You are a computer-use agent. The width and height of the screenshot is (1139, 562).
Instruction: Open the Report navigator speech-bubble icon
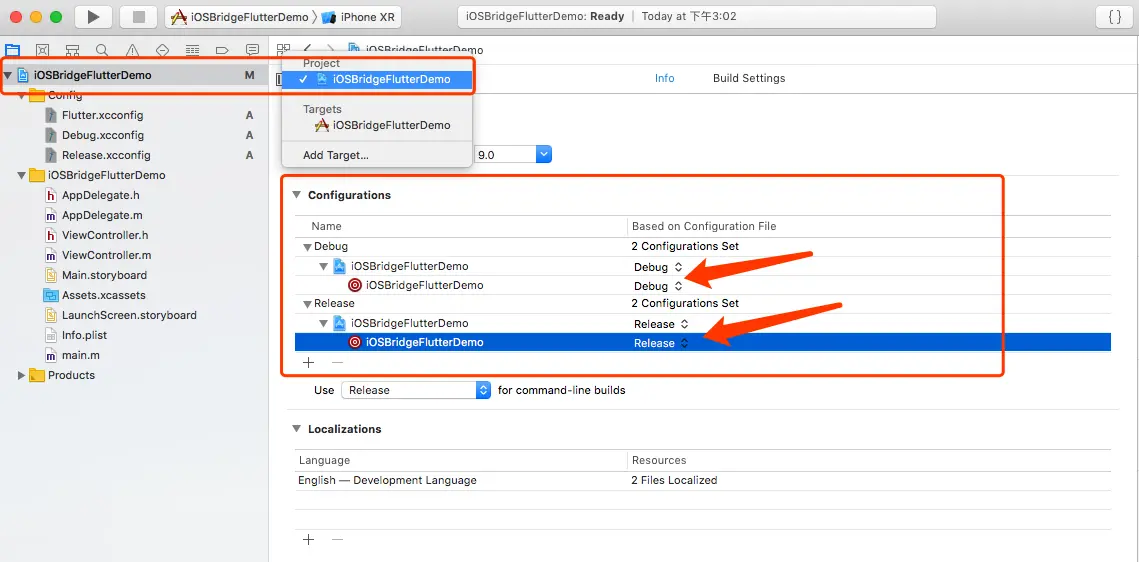point(252,50)
